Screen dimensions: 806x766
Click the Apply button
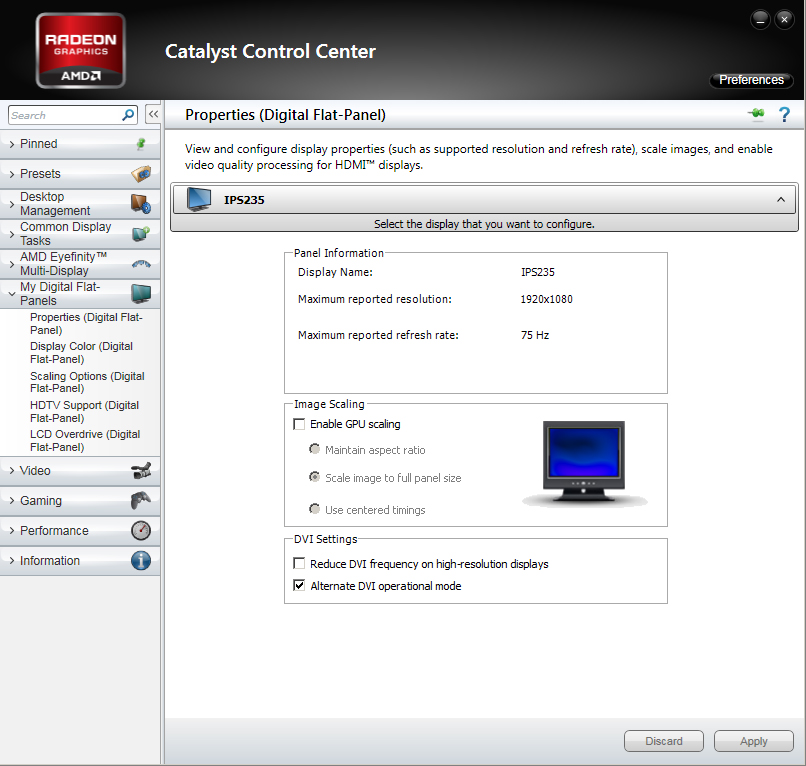[x=753, y=741]
